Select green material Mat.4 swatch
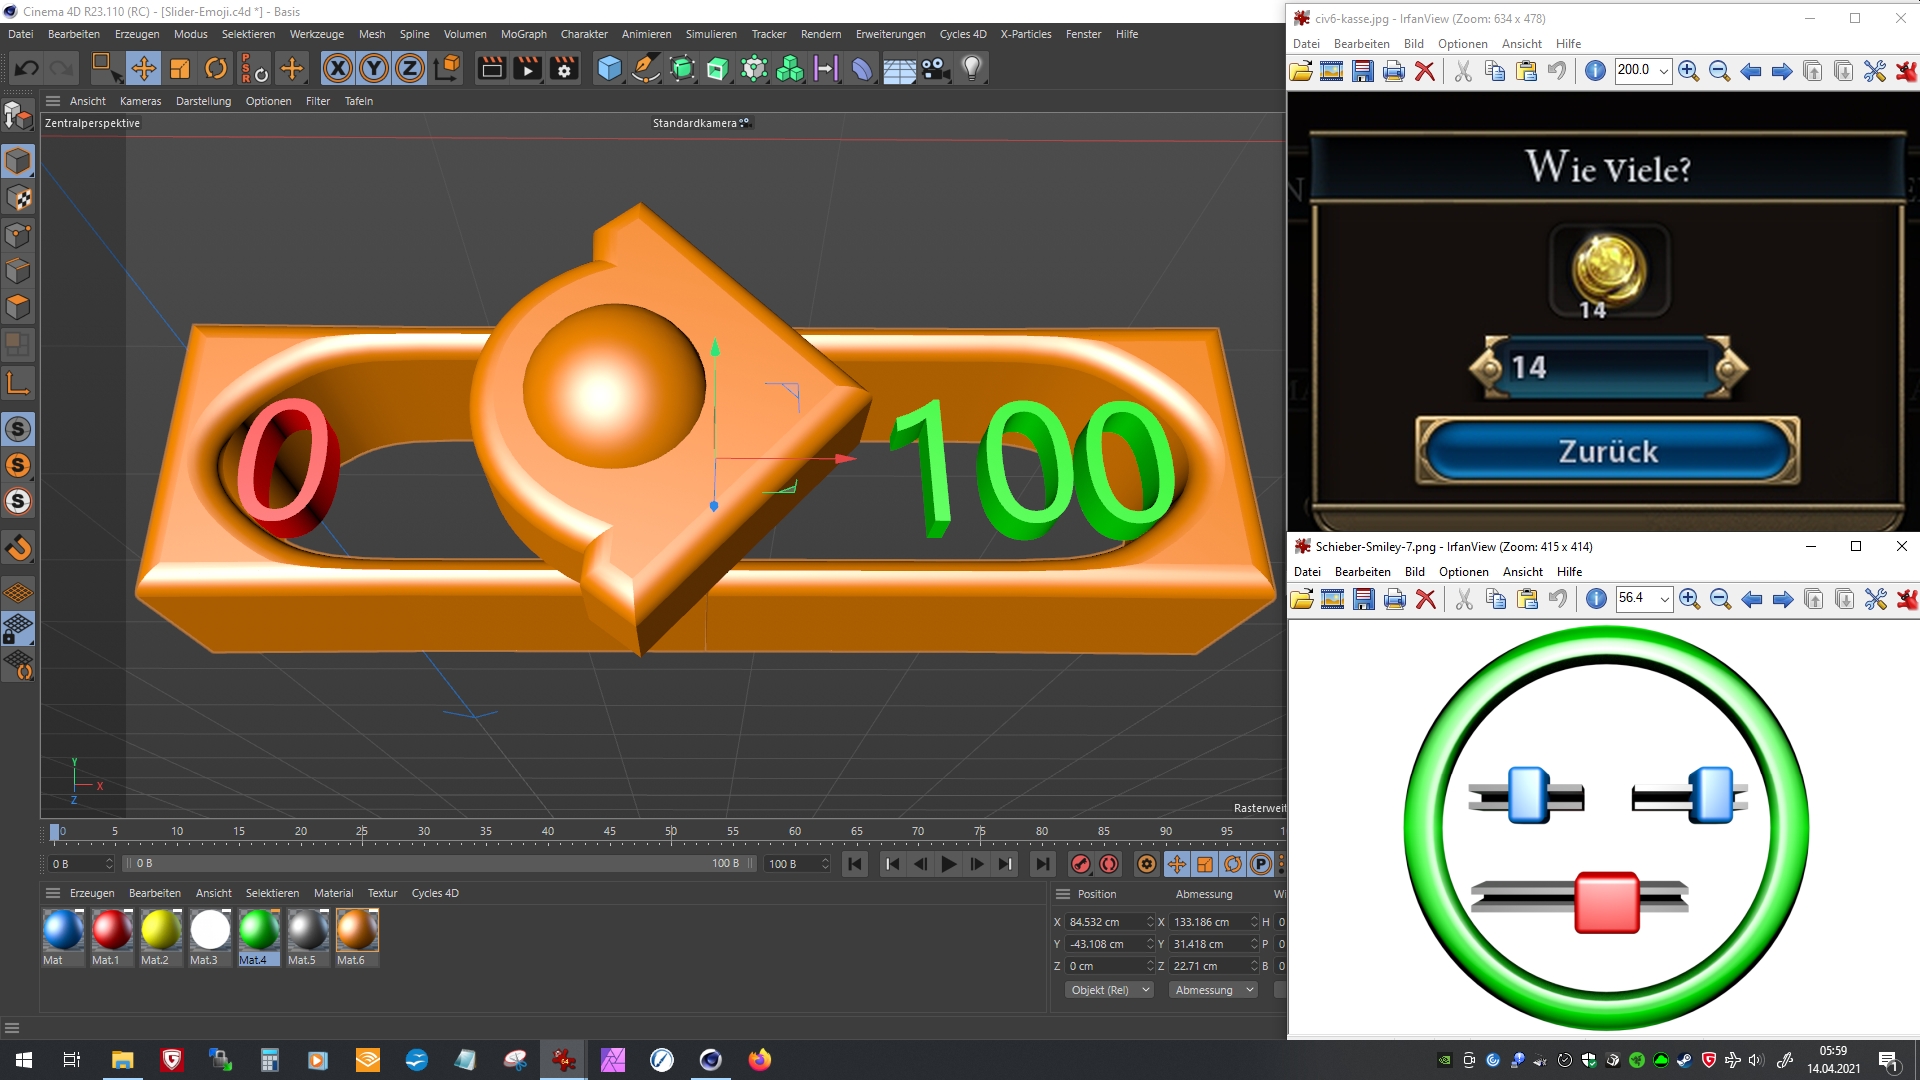The height and width of the screenshot is (1080, 1920). pos(259,930)
